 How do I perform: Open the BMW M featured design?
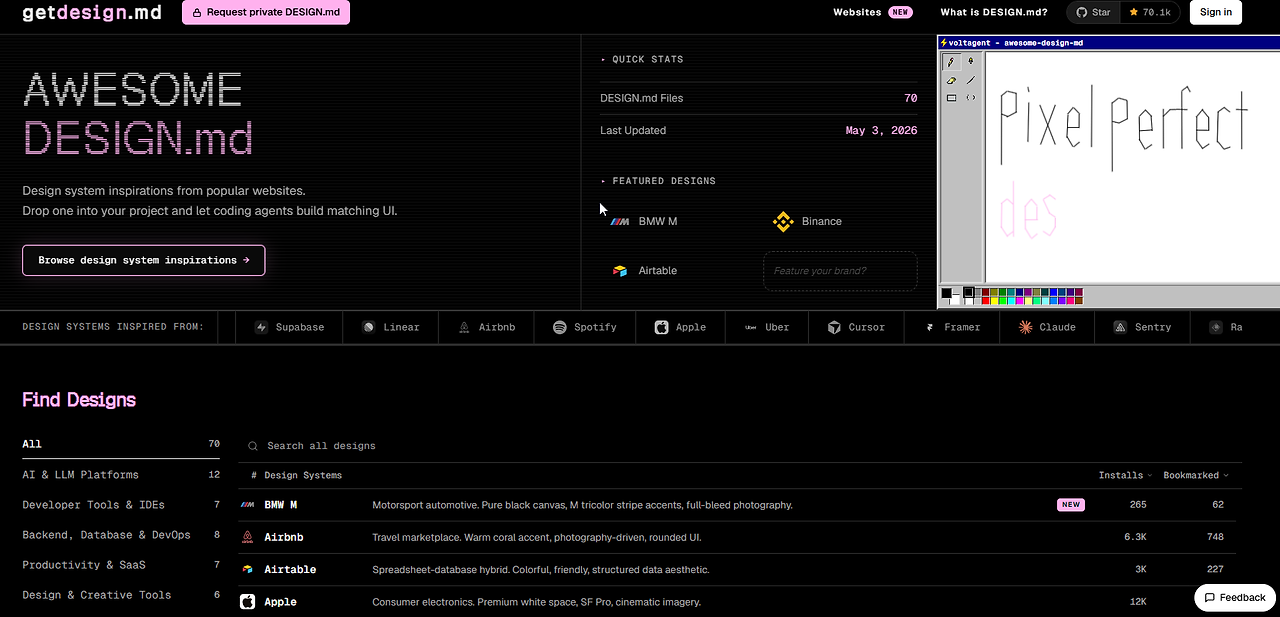click(644, 221)
